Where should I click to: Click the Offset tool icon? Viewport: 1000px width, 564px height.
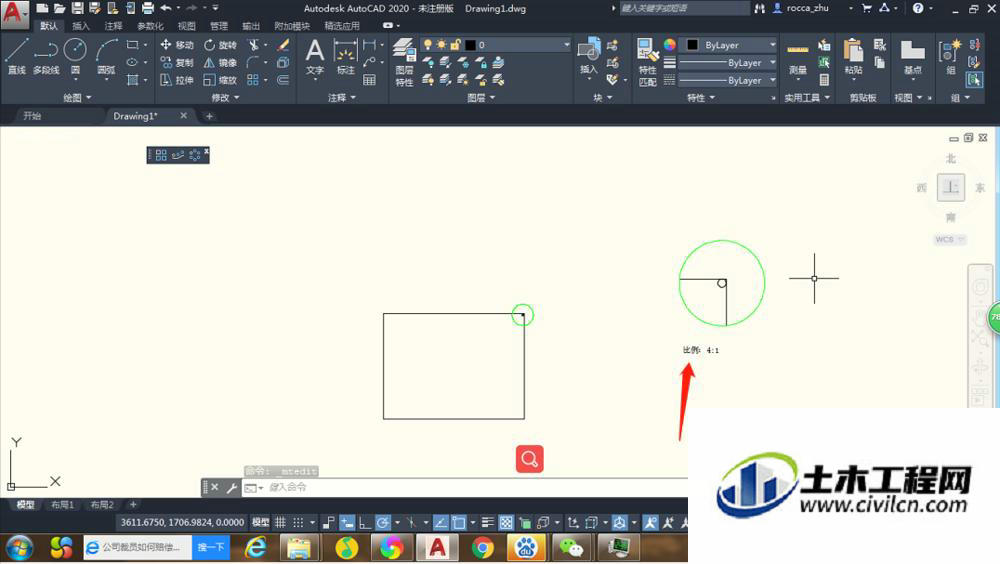point(283,80)
